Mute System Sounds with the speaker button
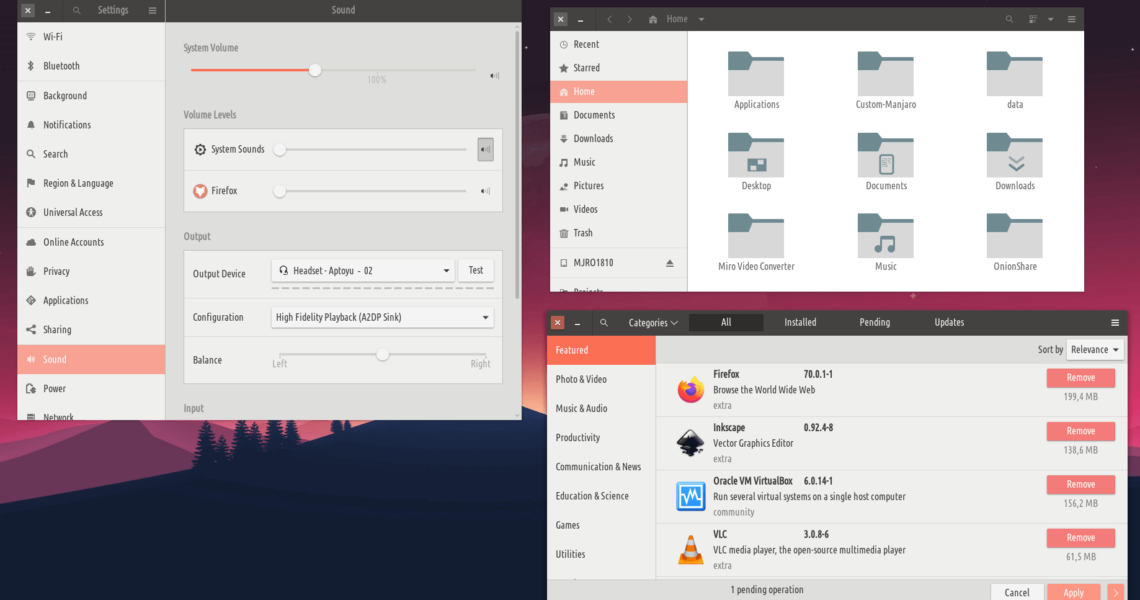The width and height of the screenshot is (1140, 600). [x=485, y=150]
